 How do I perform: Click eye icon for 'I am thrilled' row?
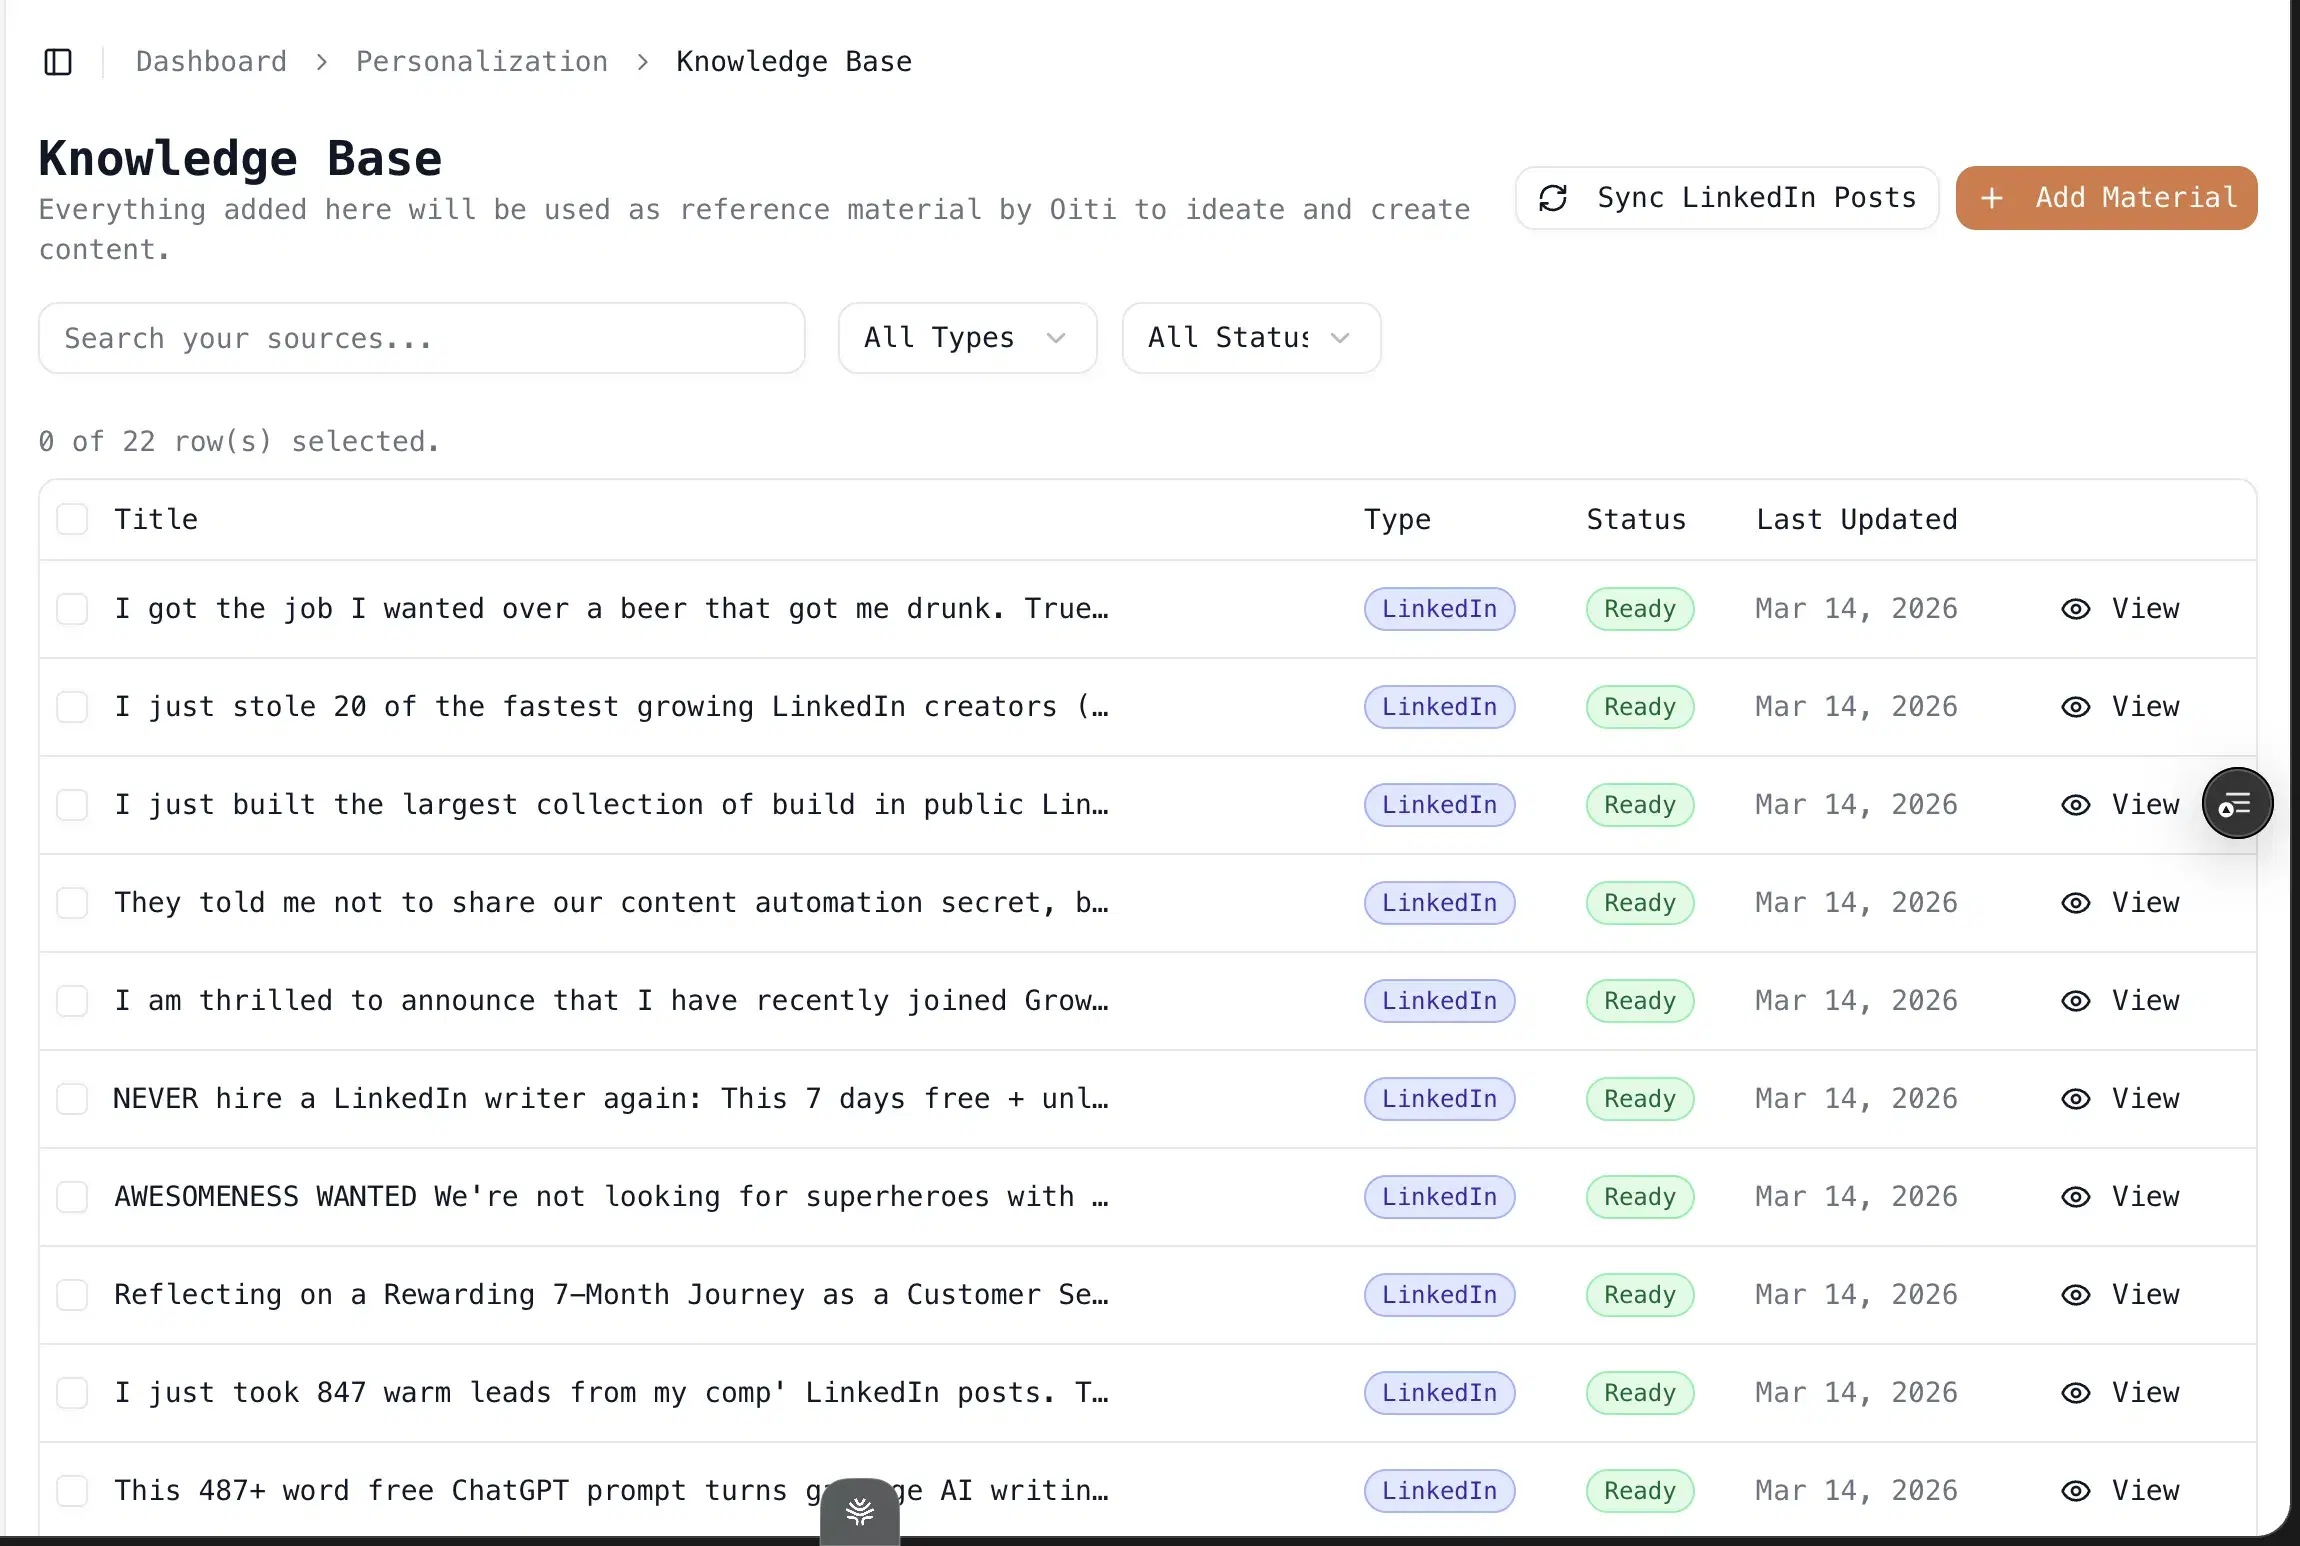click(x=2076, y=1001)
